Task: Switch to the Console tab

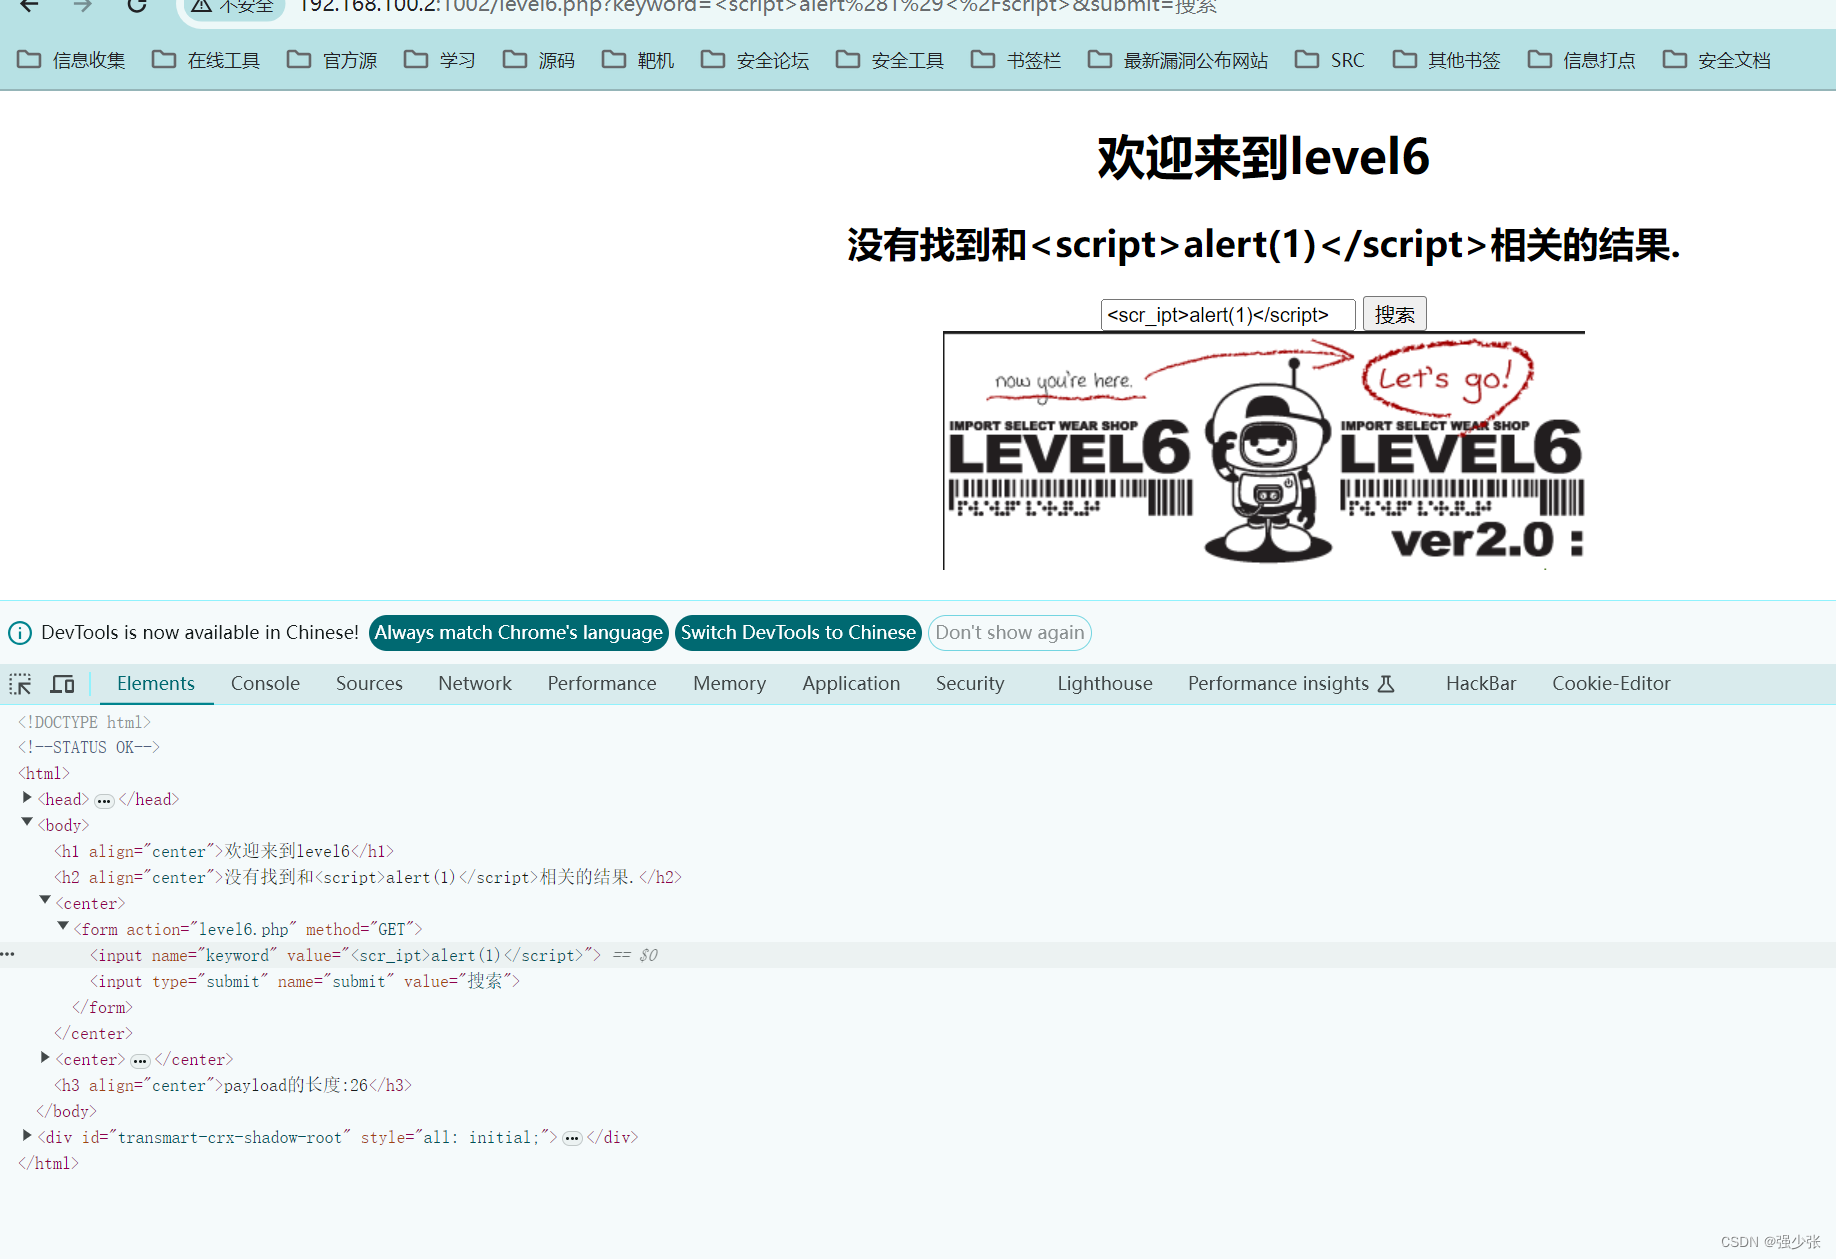Action: pyautogui.click(x=265, y=684)
